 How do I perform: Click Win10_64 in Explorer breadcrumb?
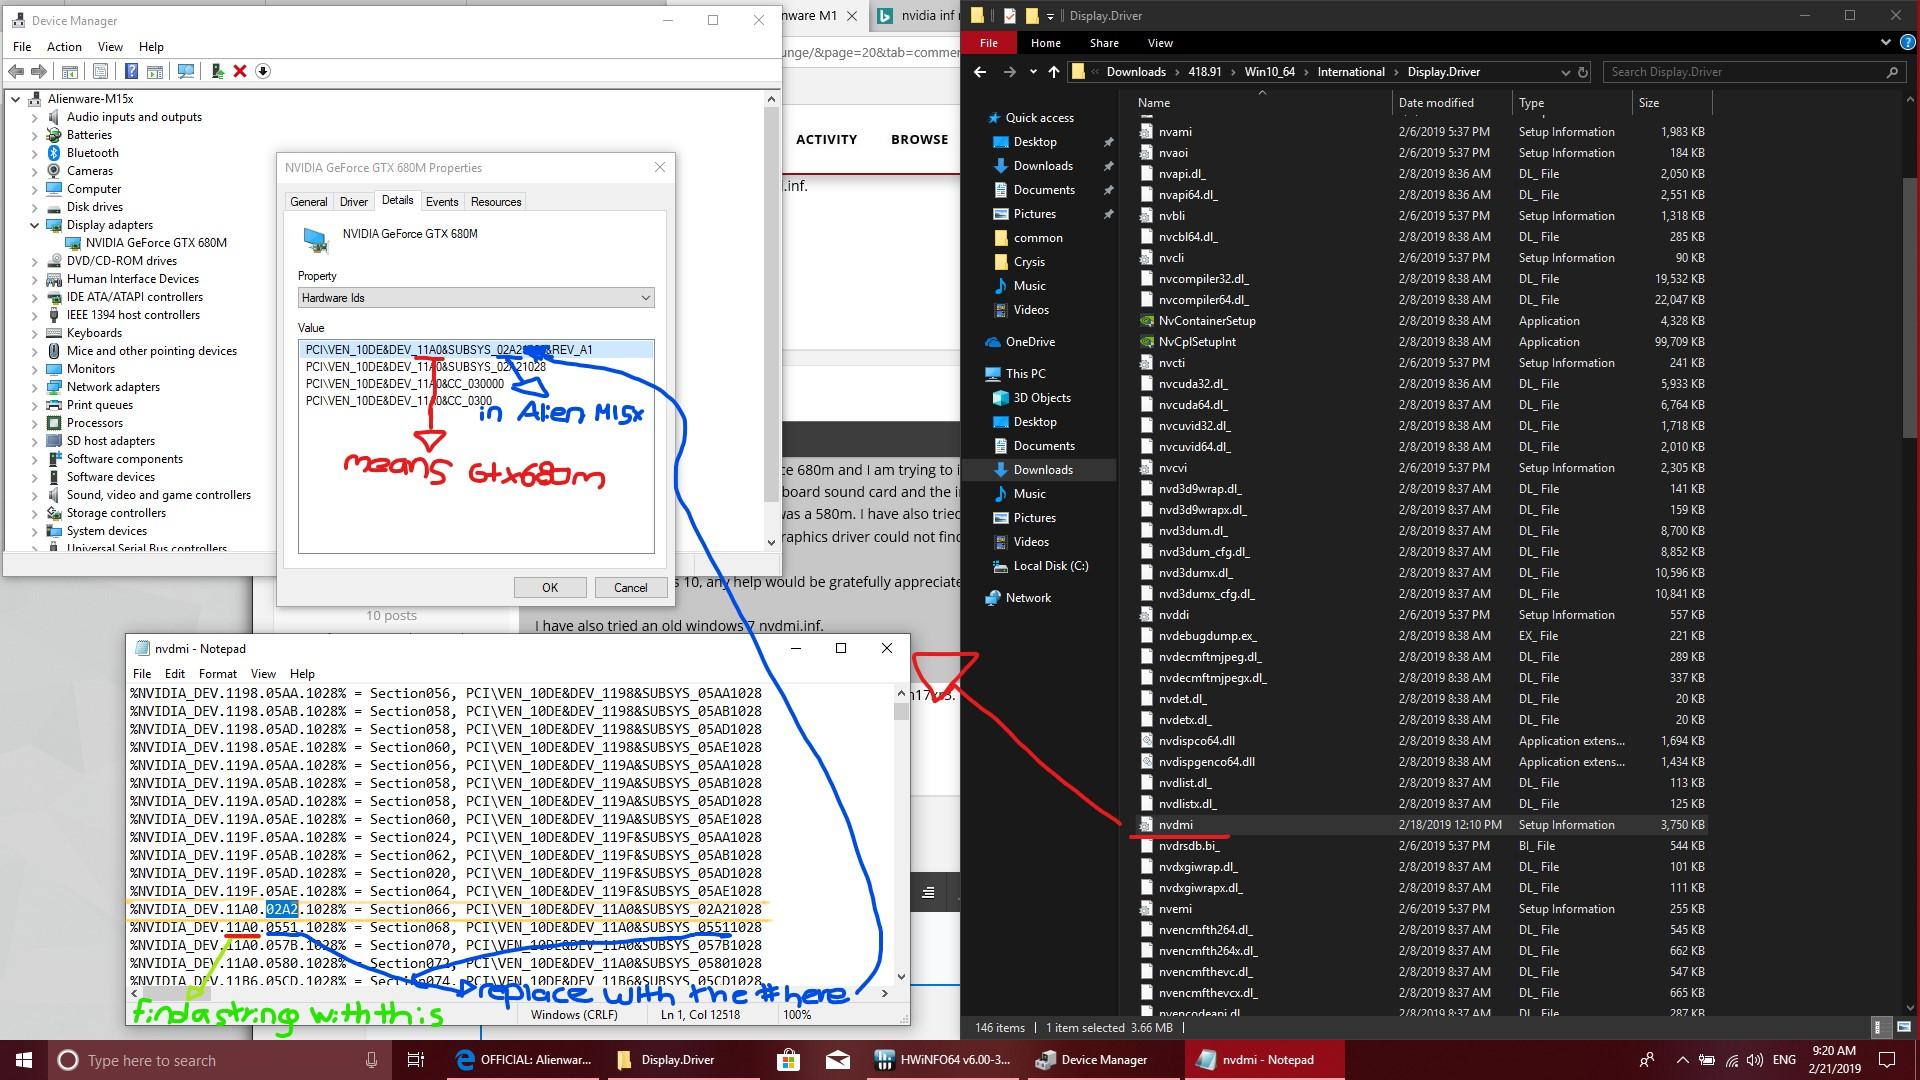(1269, 72)
